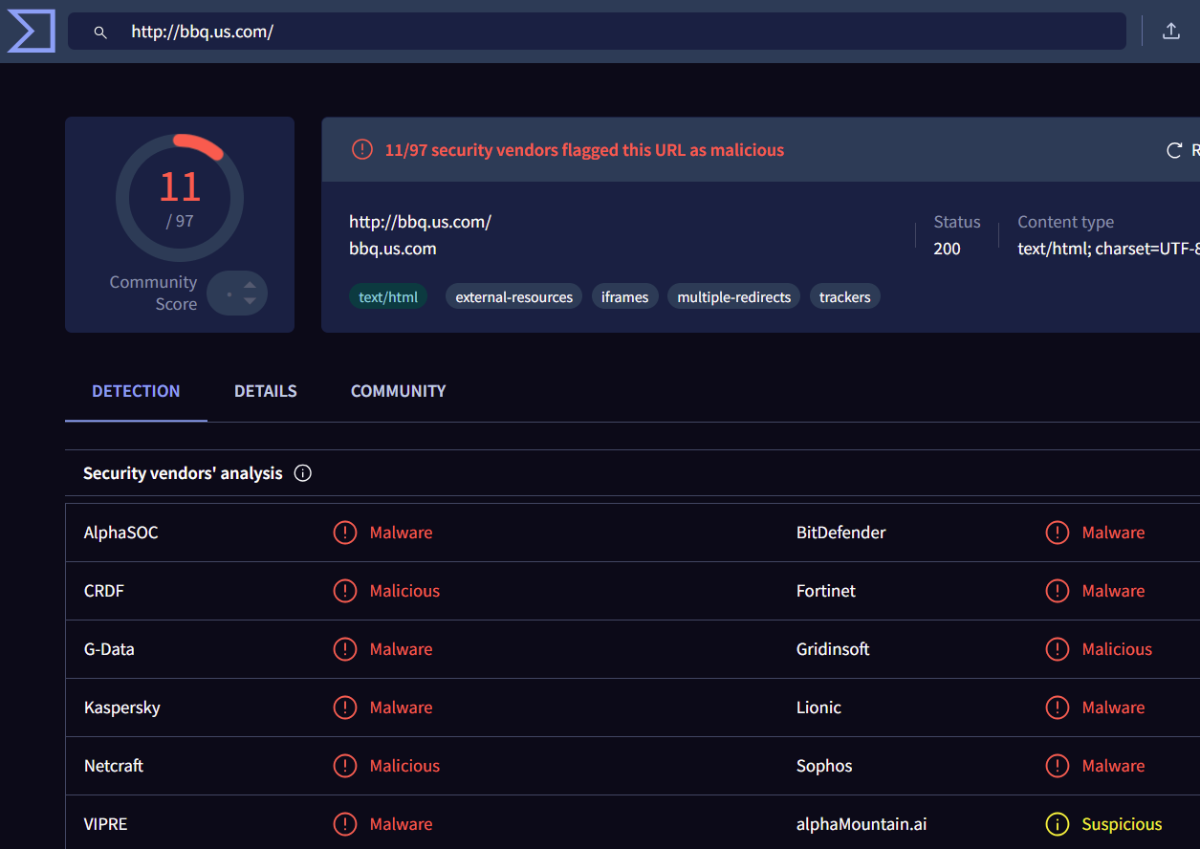Click the search magnifier icon

tap(100, 32)
